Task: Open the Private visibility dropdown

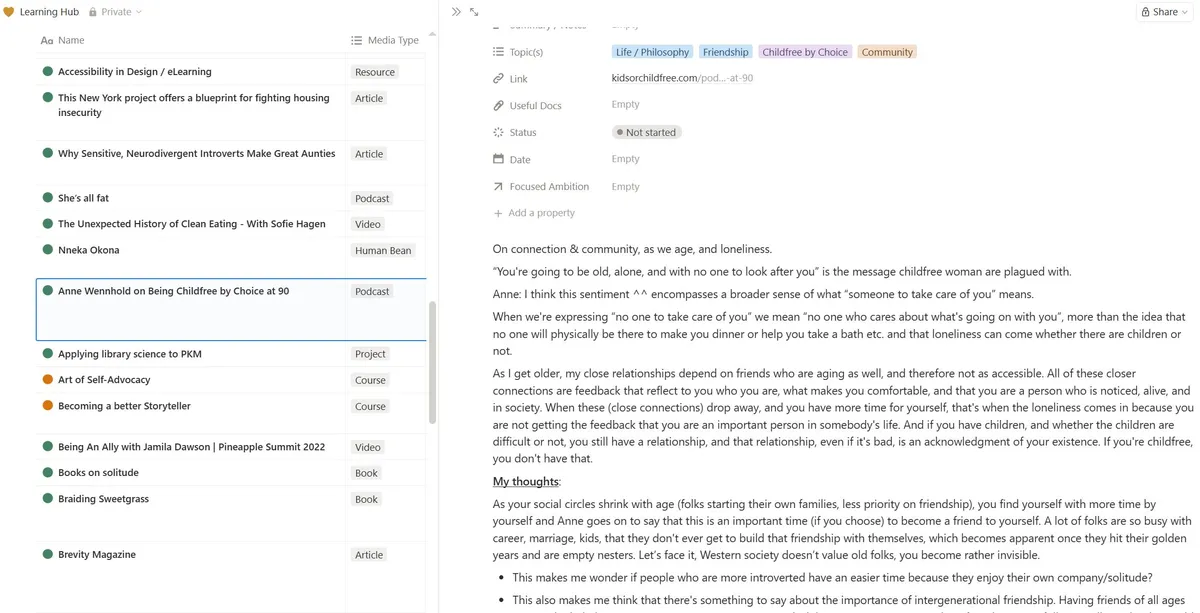Action: point(115,12)
